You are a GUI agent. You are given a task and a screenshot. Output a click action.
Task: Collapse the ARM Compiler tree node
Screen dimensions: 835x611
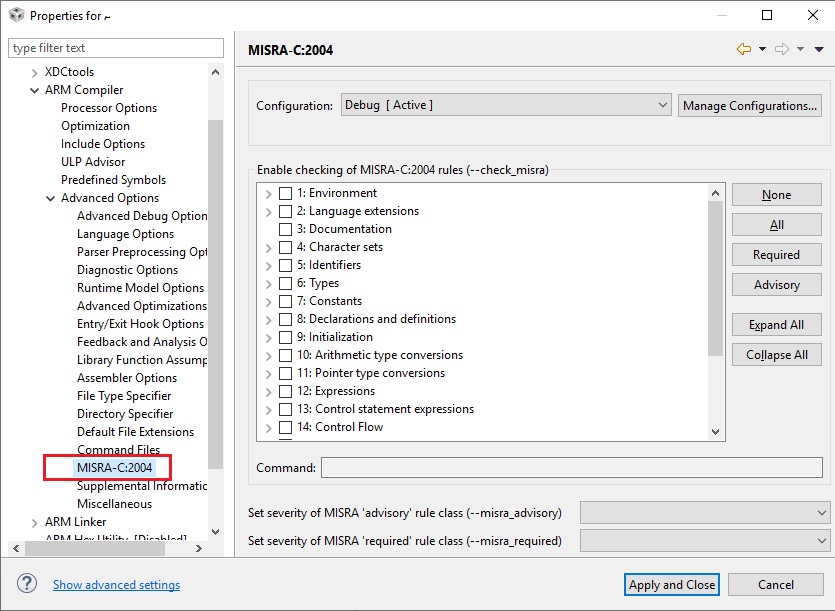tap(35, 91)
